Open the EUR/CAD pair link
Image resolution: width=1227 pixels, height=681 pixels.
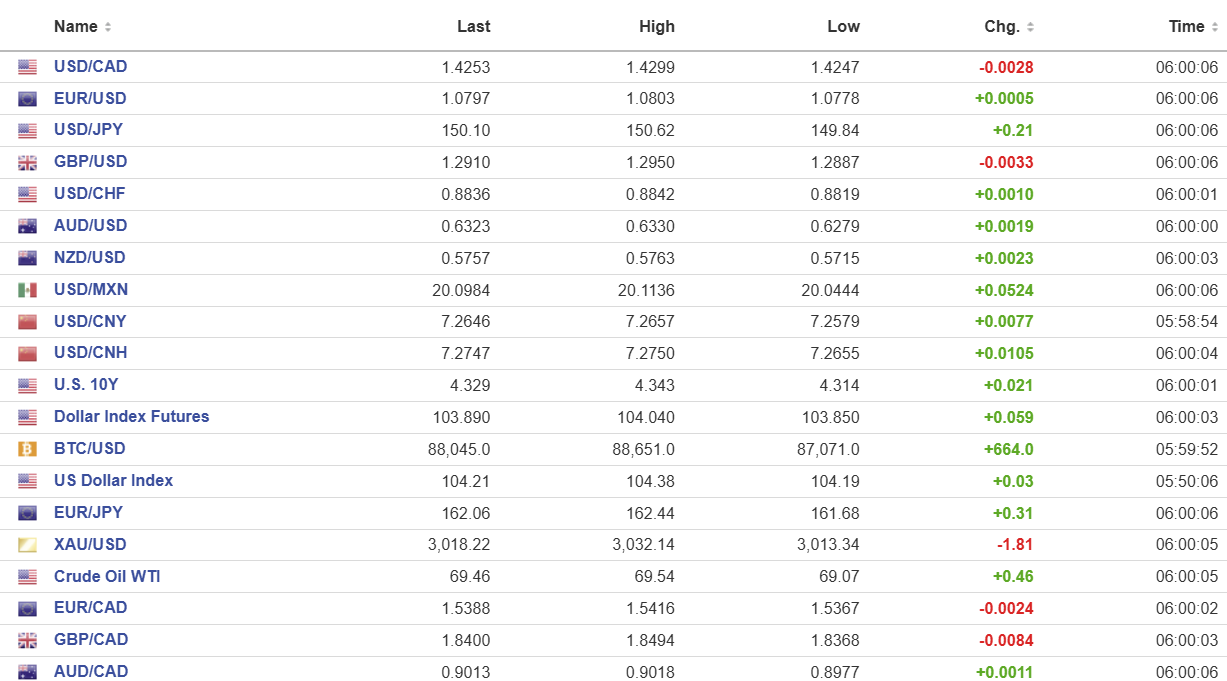point(91,608)
